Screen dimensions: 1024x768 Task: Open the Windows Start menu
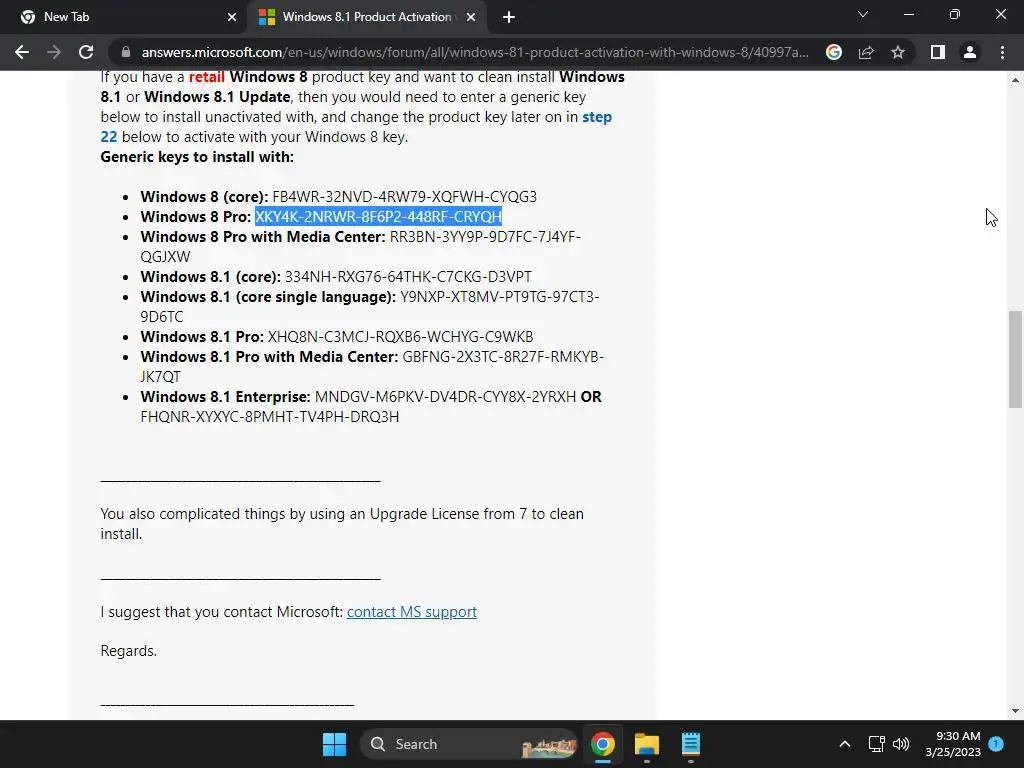[x=334, y=744]
